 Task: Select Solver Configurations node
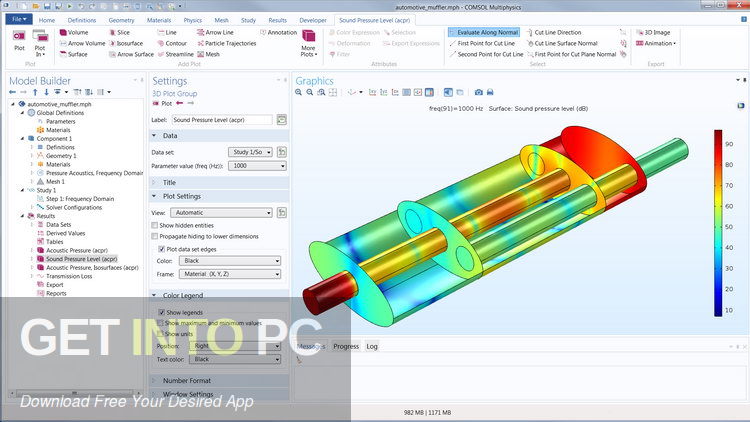tap(74, 207)
